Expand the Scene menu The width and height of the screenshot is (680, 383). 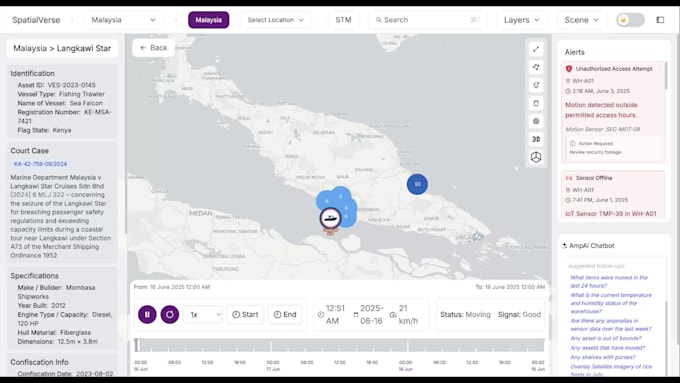(581, 20)
